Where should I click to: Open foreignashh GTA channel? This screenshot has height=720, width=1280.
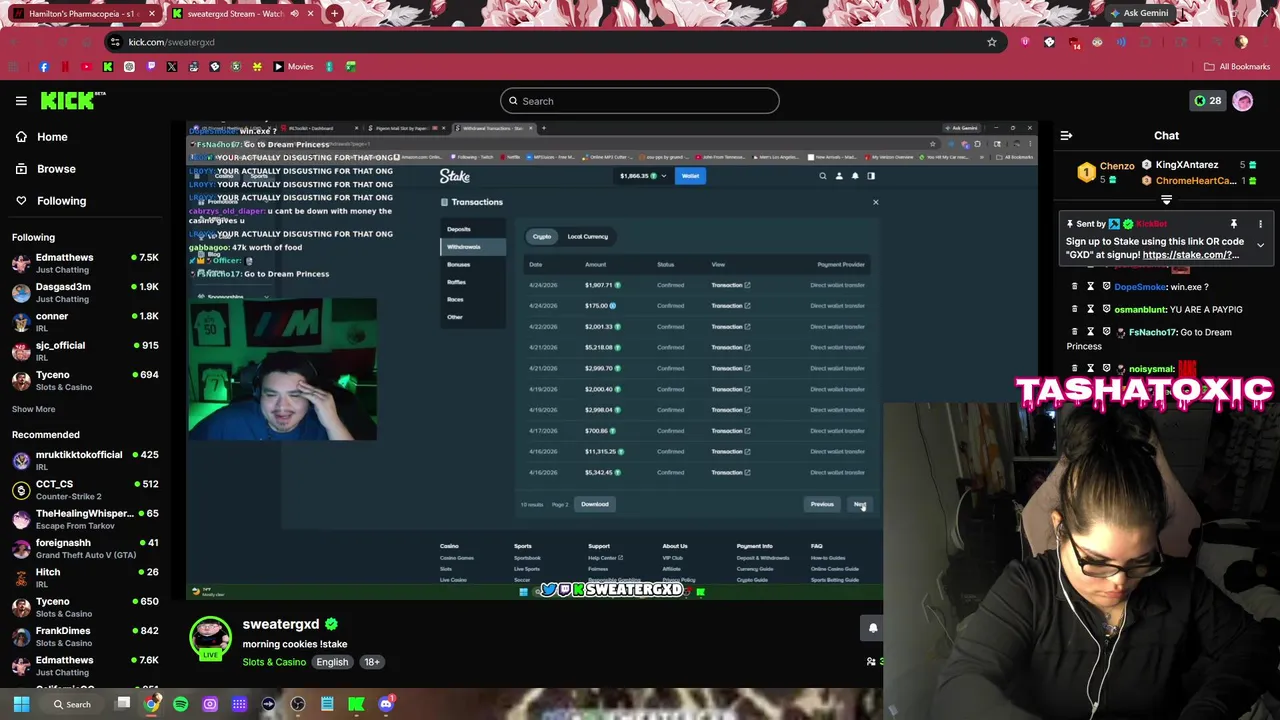coord(85,548)
